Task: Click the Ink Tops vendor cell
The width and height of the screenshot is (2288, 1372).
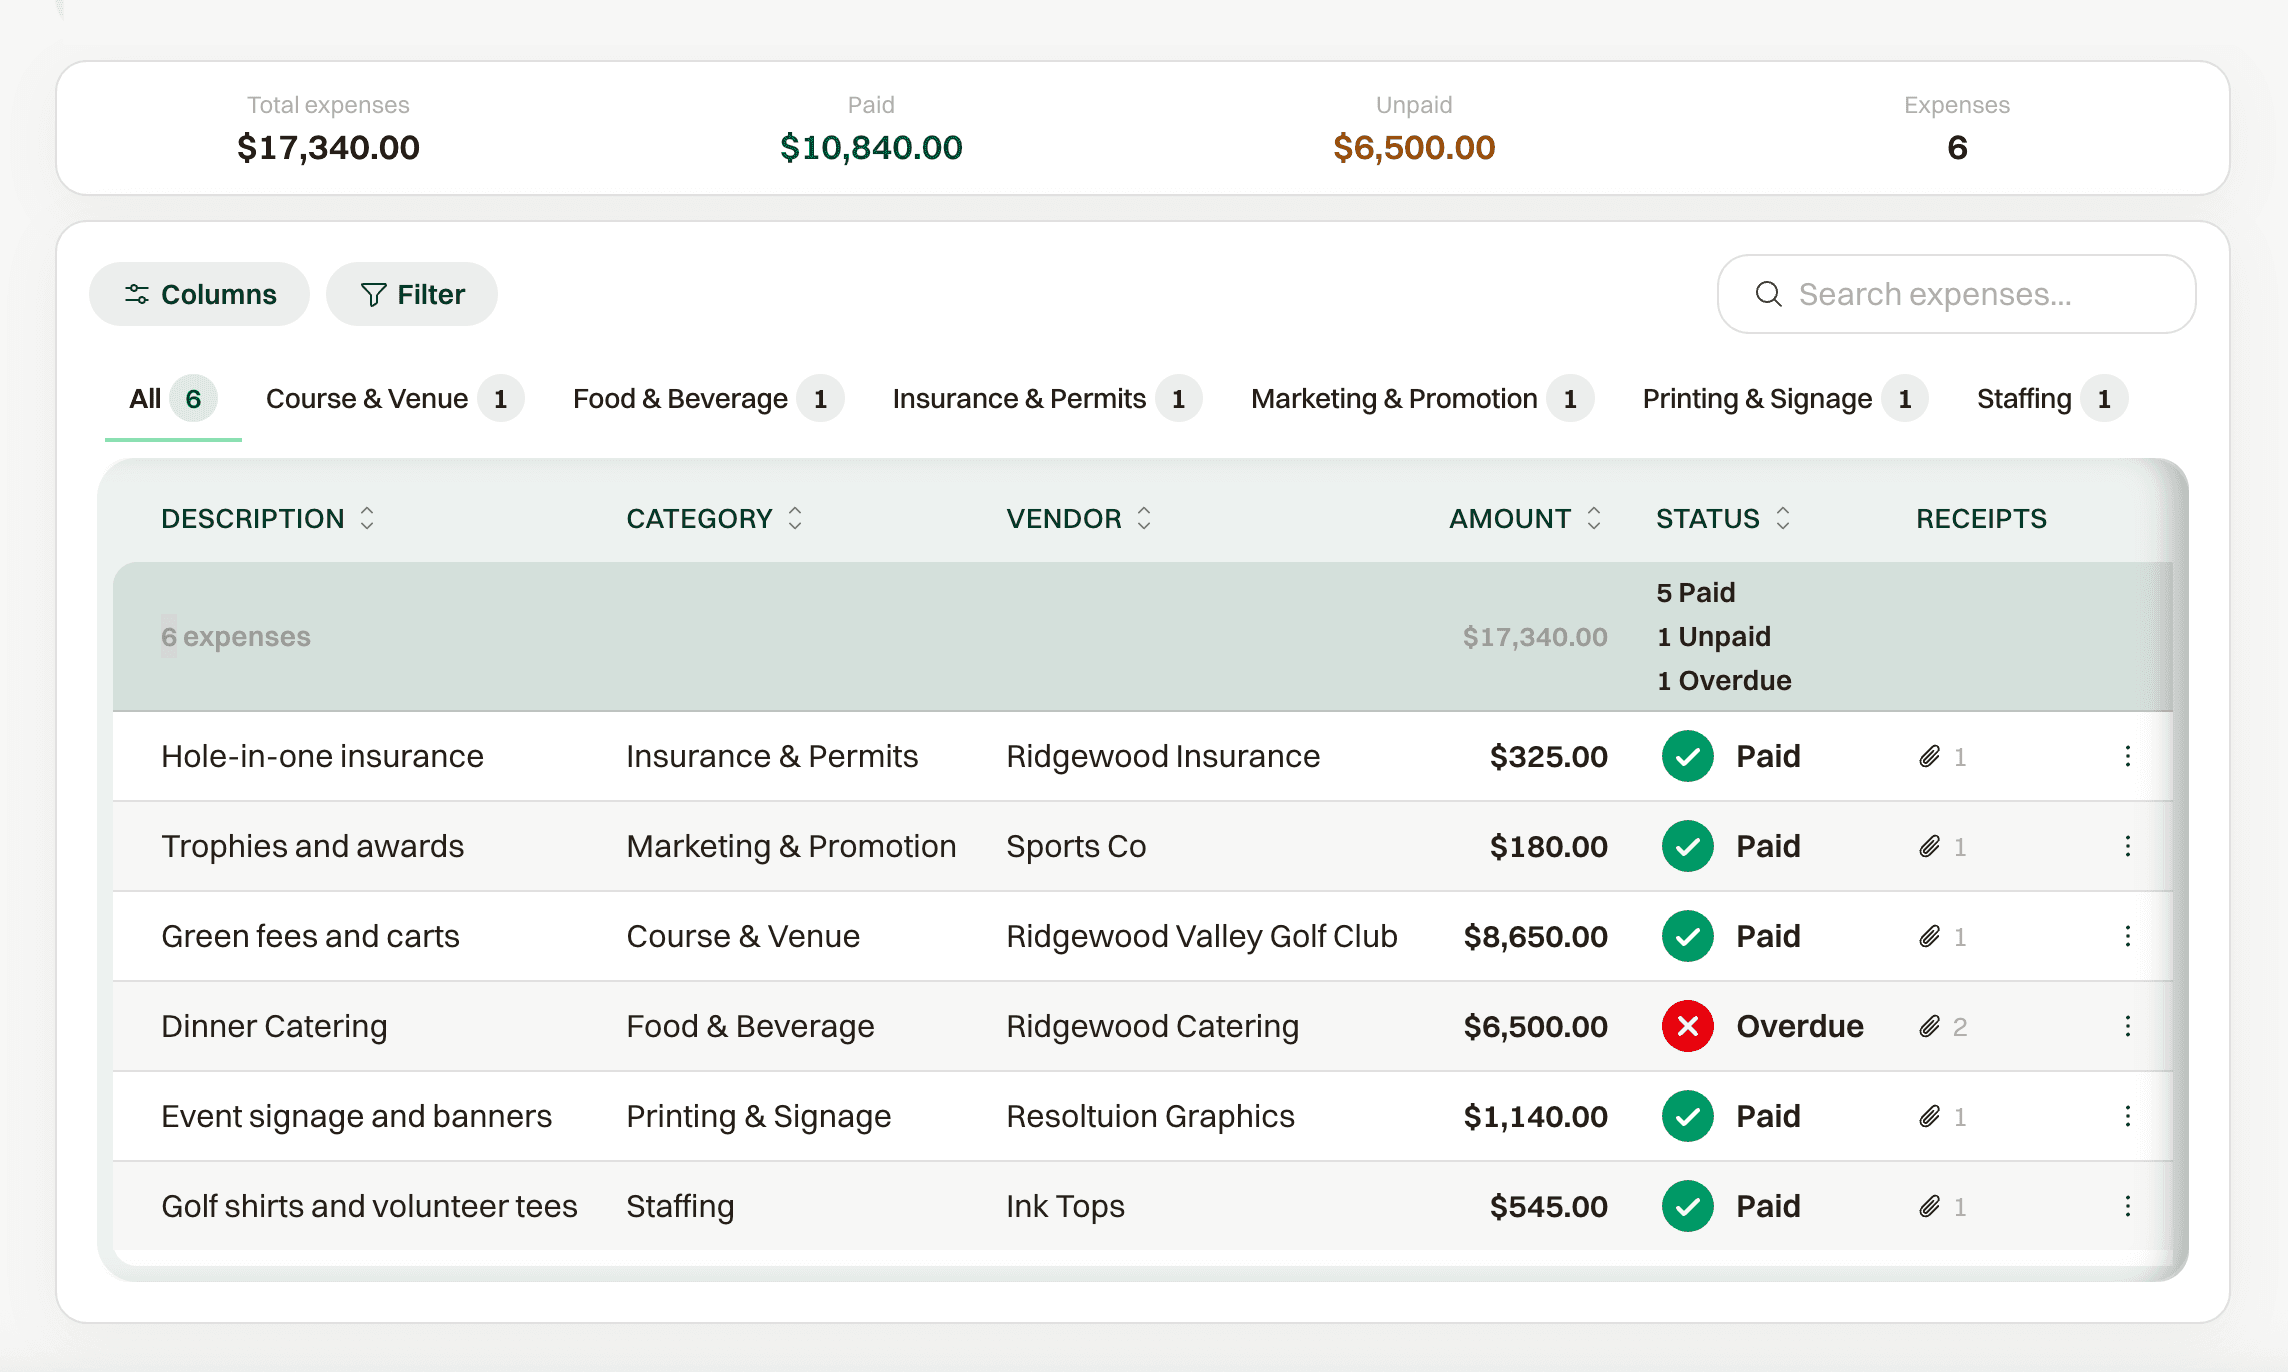Action: point(1065,1207)
